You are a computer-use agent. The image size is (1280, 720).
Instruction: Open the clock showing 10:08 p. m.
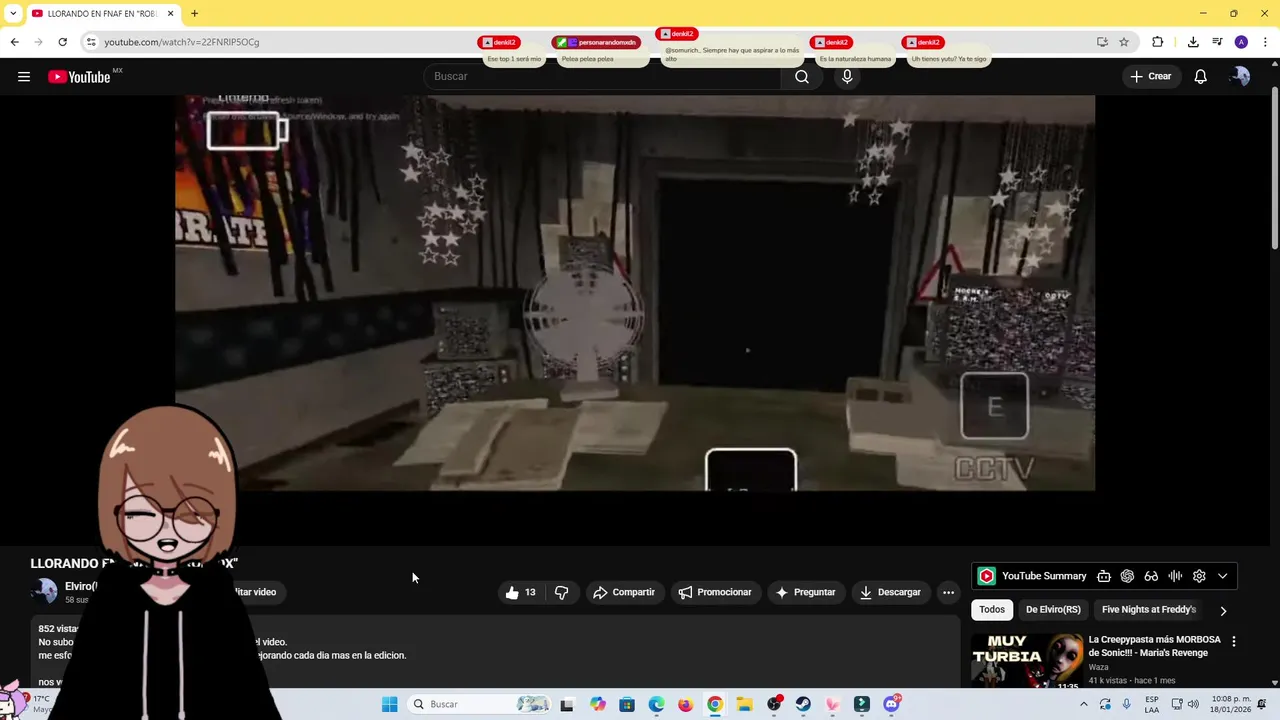pyautogui.click(x=1231, y=704)
